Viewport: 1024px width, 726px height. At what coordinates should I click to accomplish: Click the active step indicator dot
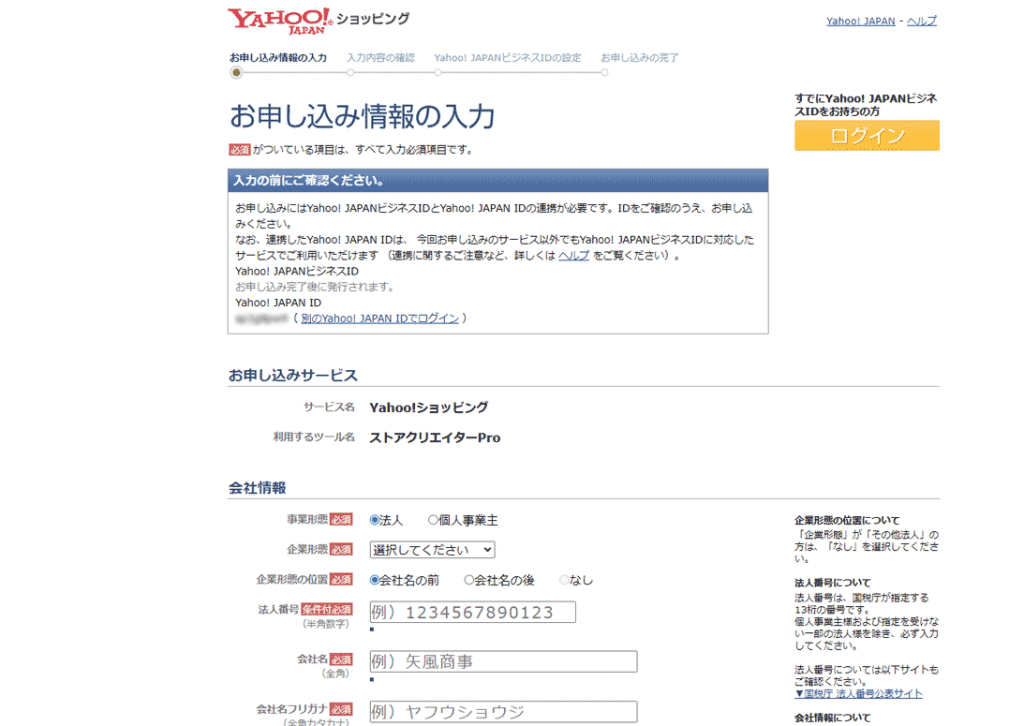point(236,72)
